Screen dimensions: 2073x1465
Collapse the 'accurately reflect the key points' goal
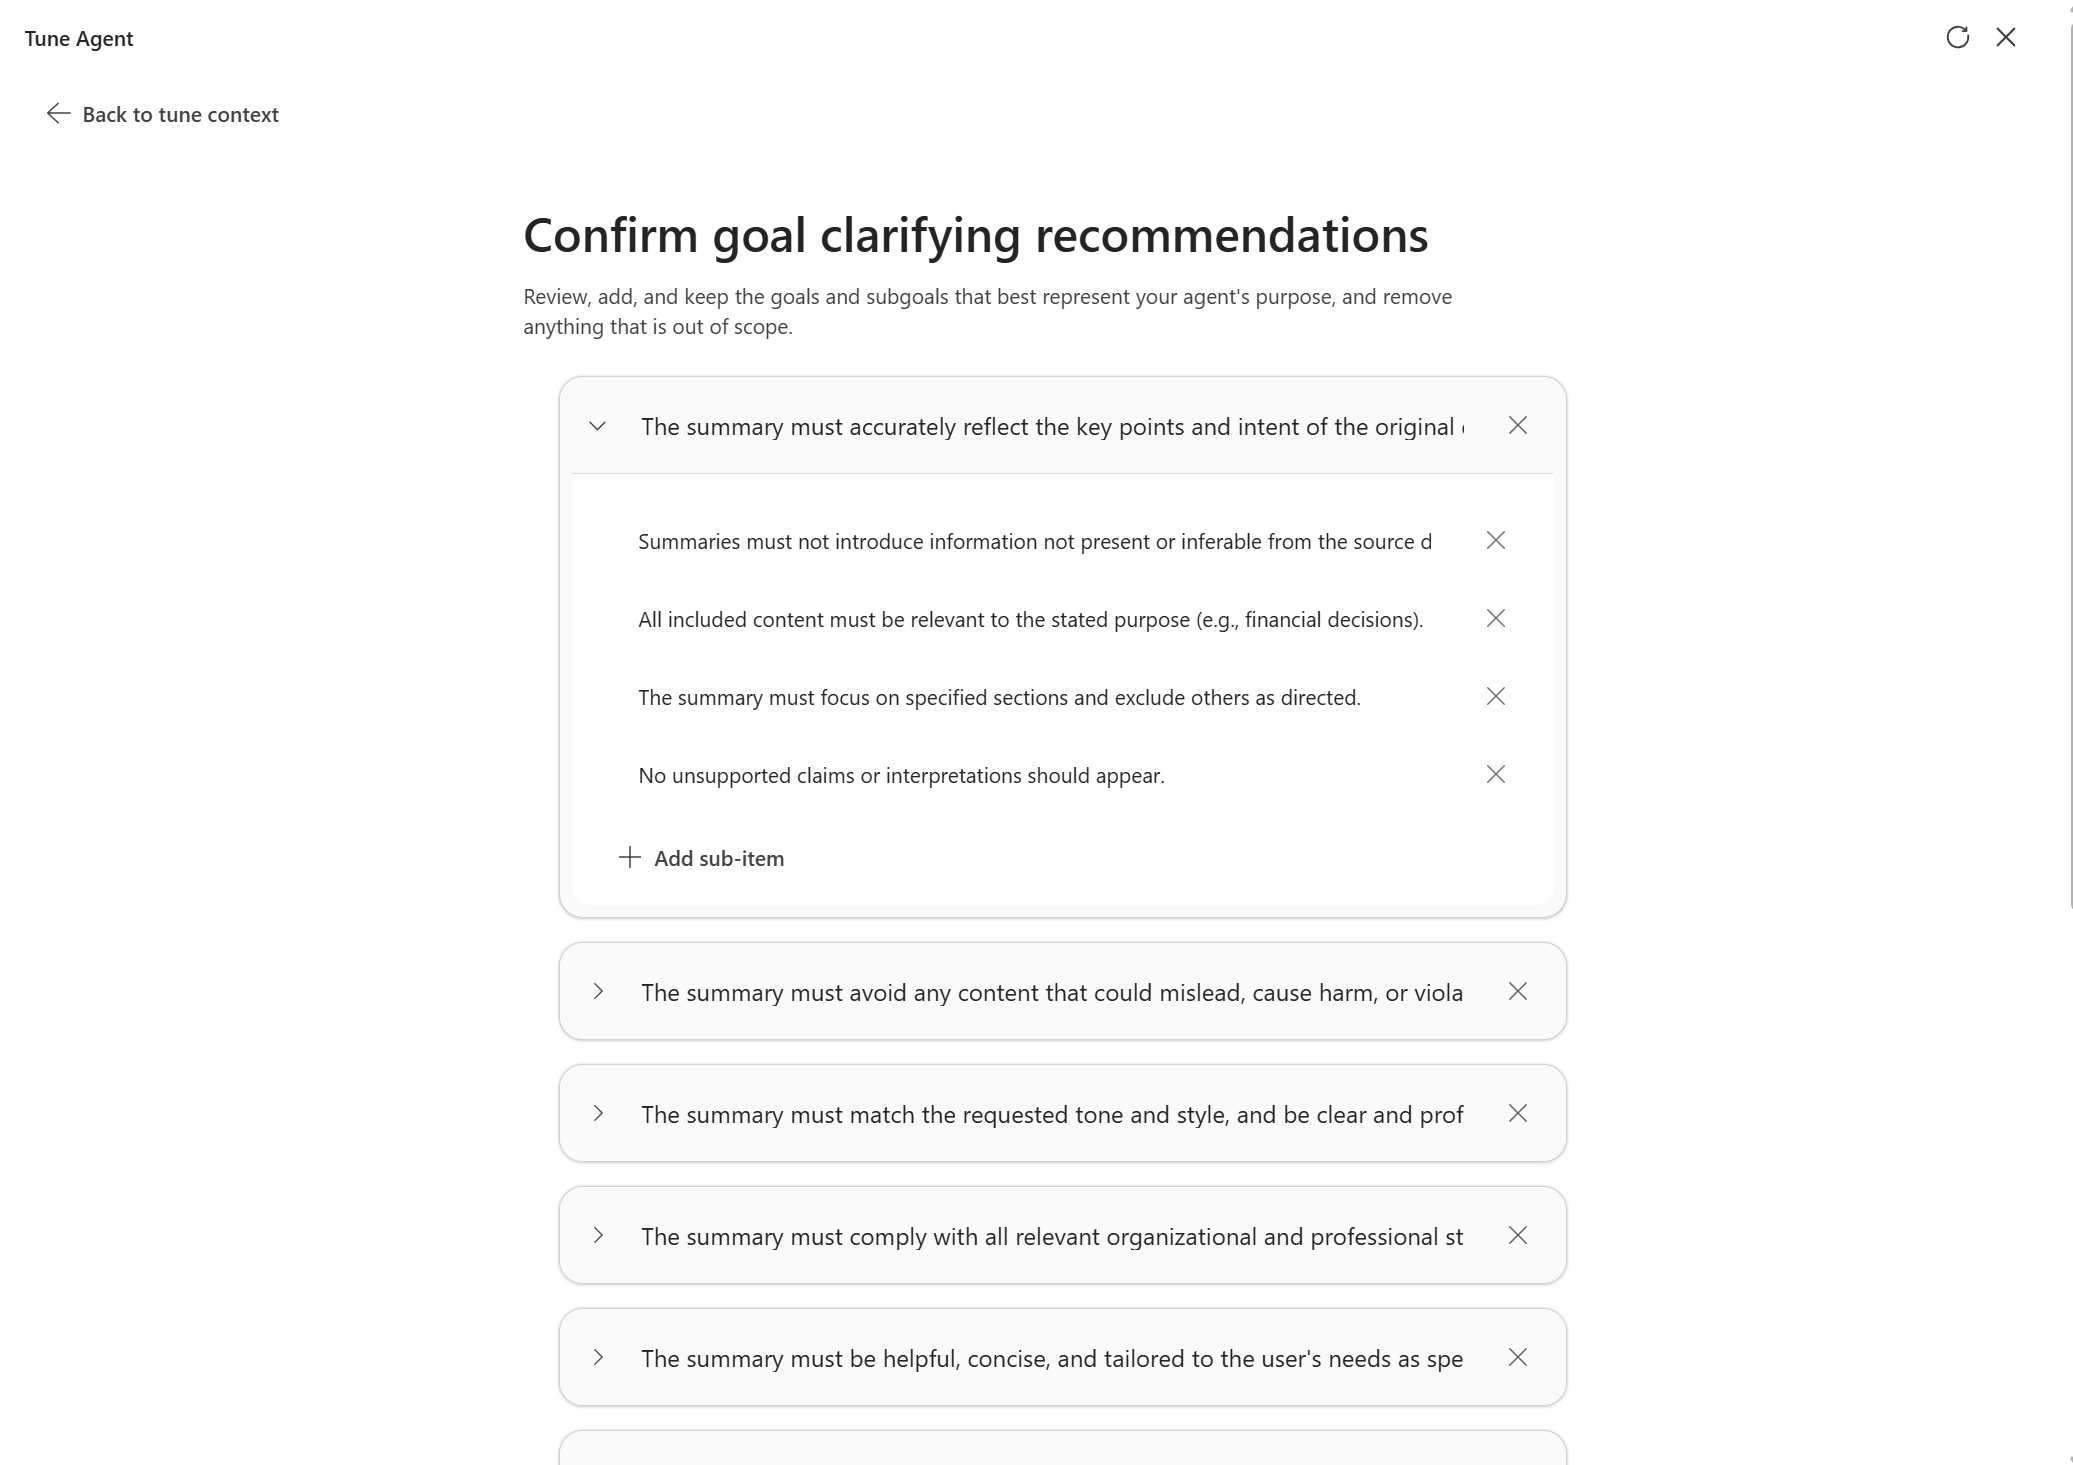click(598, 427)
